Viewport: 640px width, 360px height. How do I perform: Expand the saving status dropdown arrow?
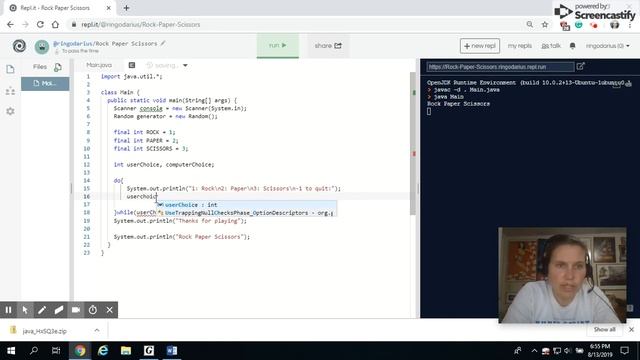point(185,65)
